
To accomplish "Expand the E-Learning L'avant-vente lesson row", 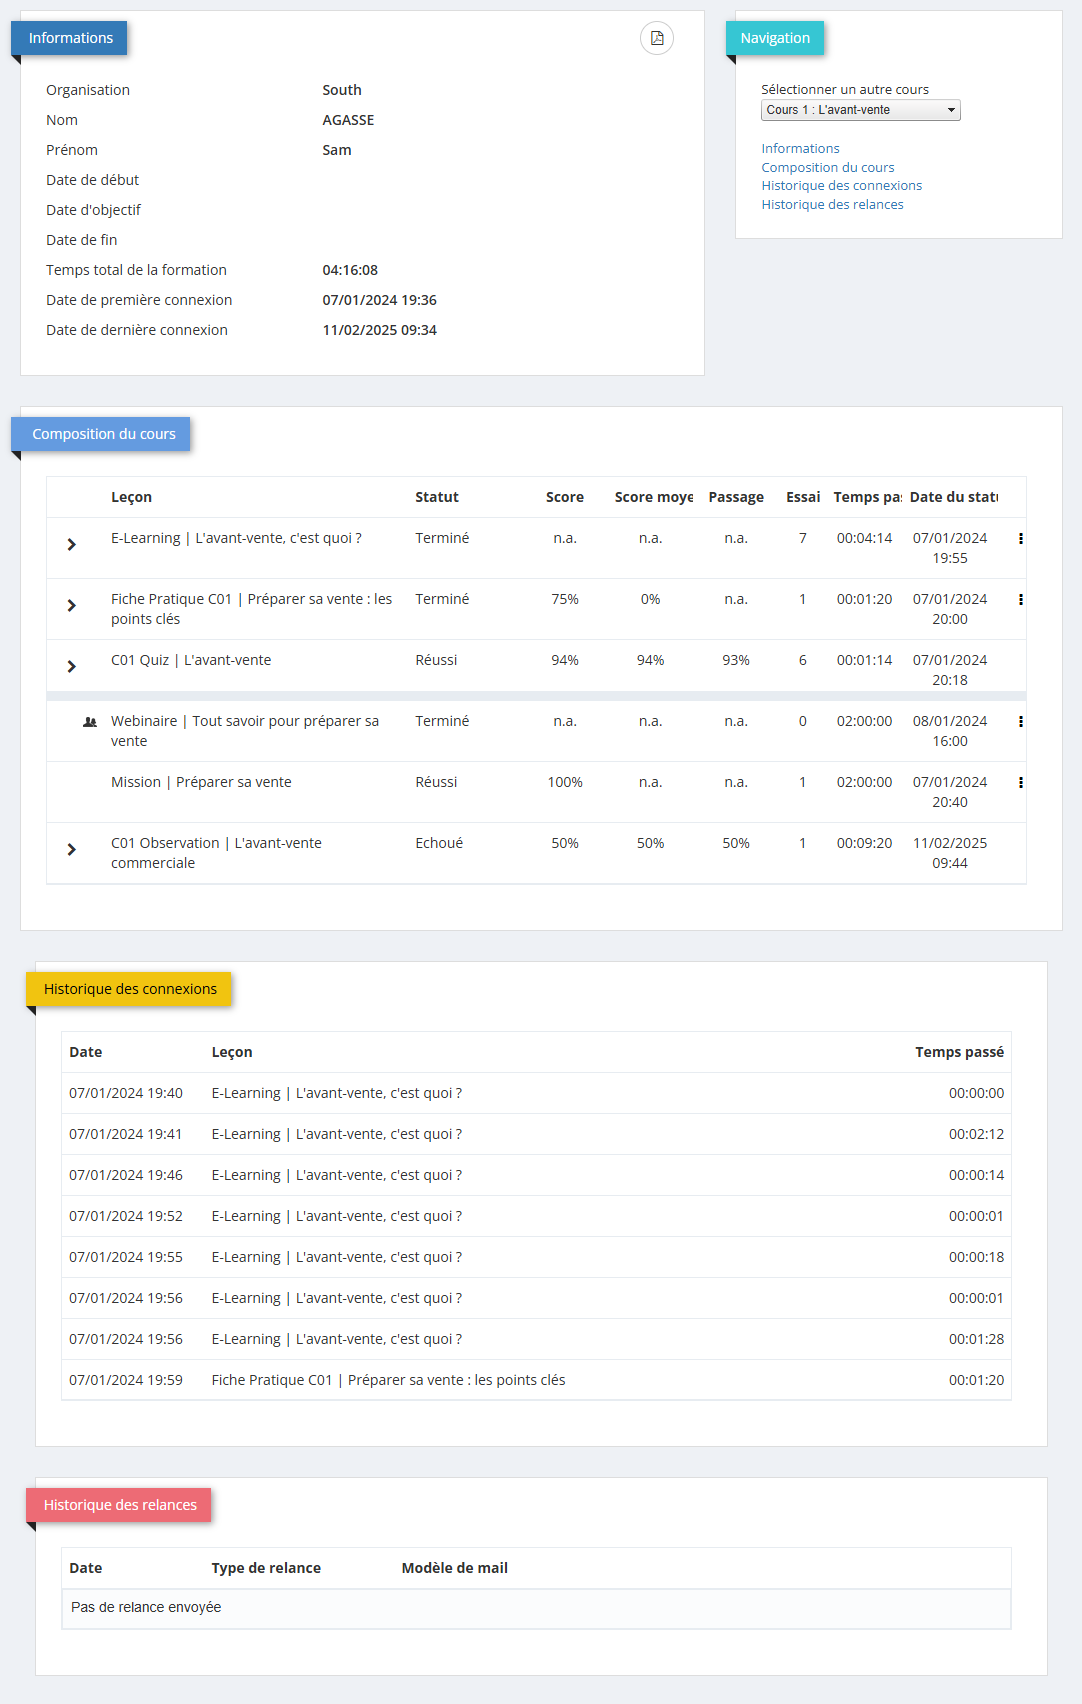I will pos(72,545).
